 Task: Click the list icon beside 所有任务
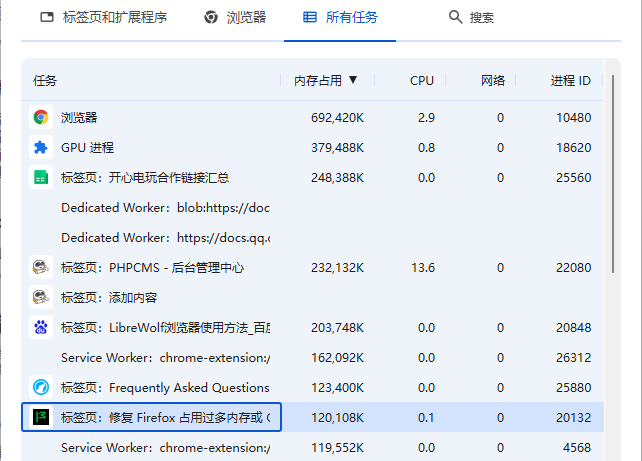(310, 17)
